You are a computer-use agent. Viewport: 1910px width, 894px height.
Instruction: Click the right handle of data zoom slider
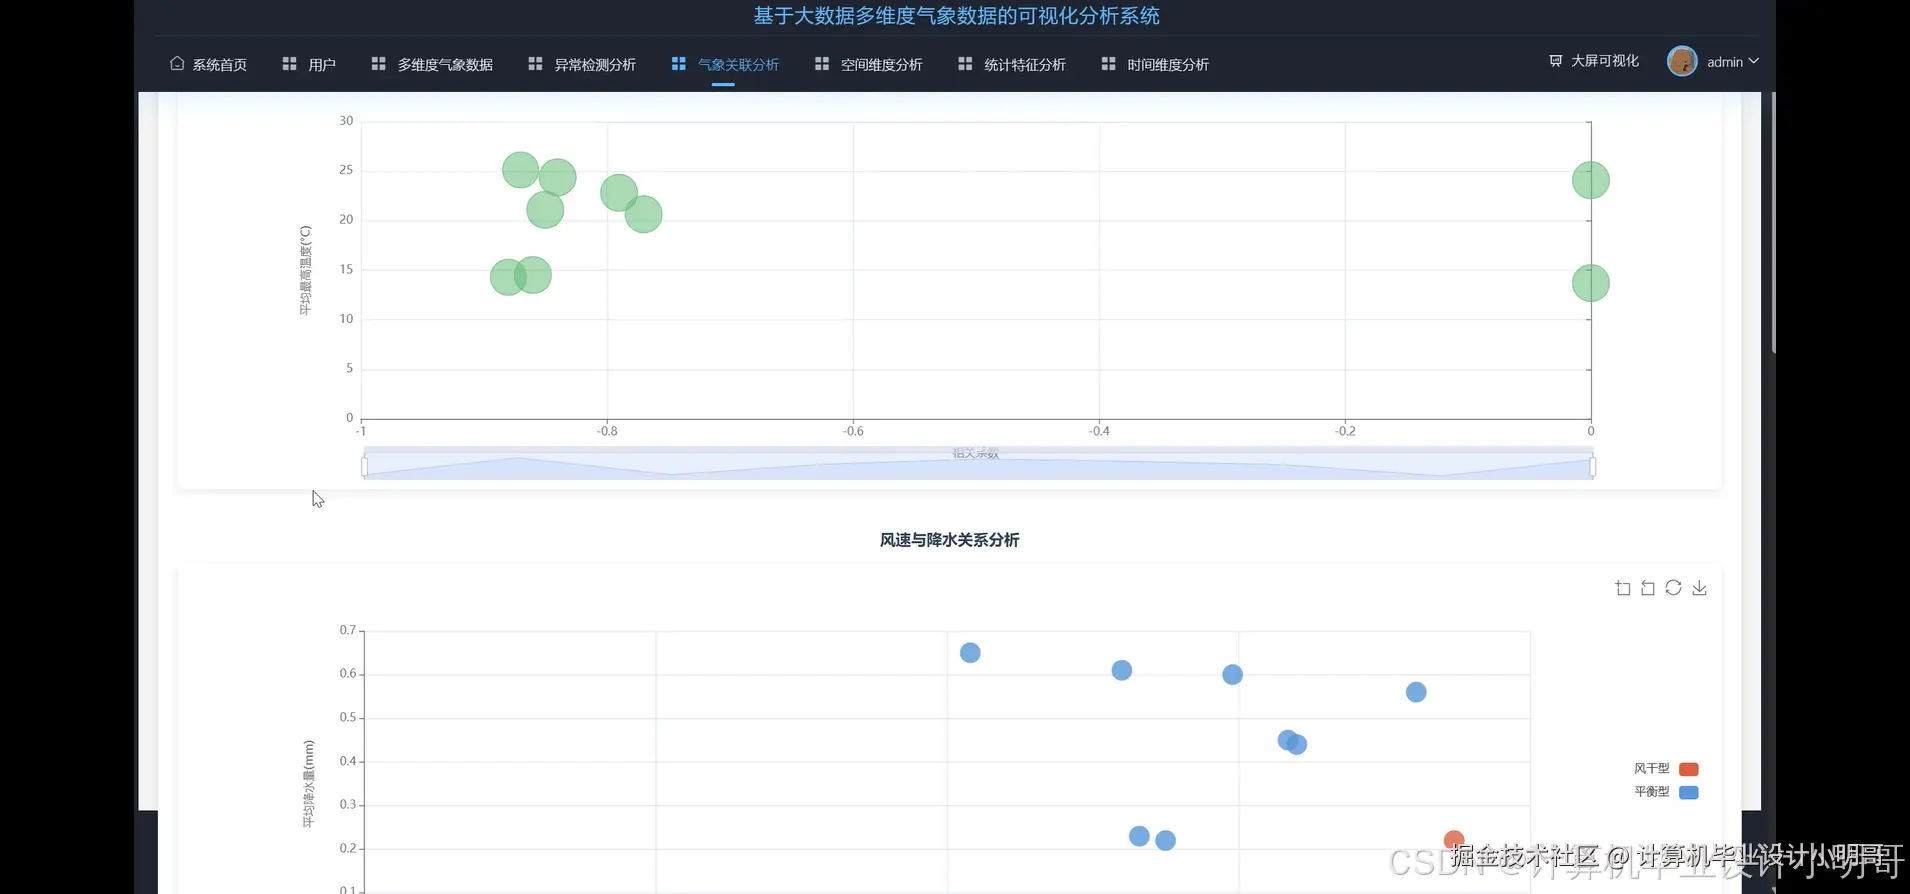(1592, 466)
